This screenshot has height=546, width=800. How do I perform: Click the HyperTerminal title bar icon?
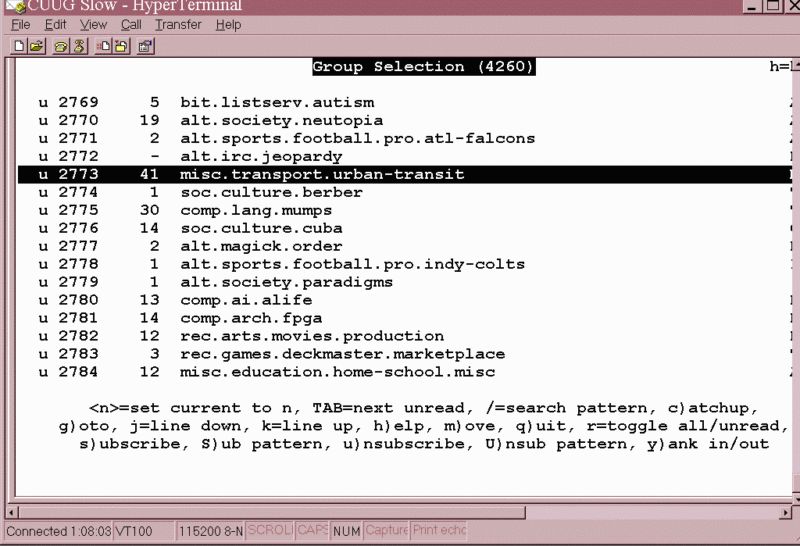coord(14,6)
